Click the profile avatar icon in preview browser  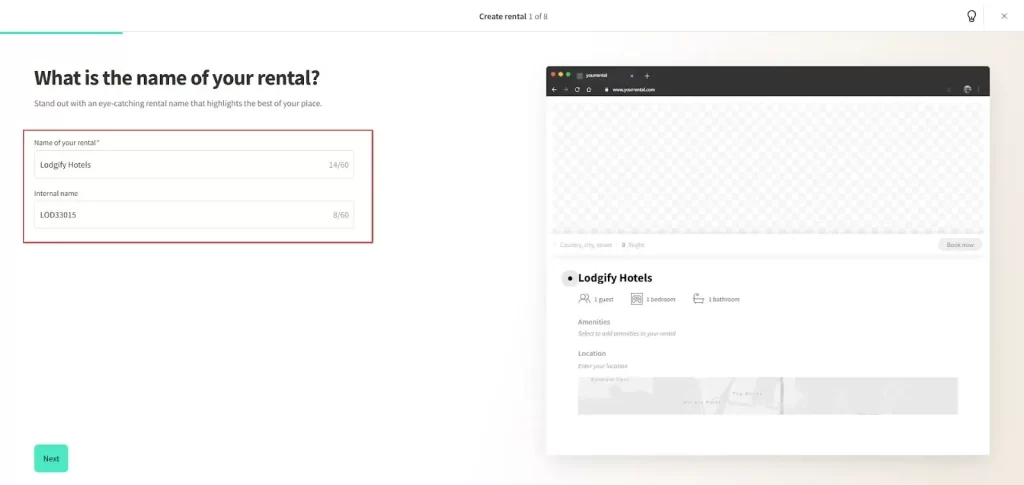967,89
